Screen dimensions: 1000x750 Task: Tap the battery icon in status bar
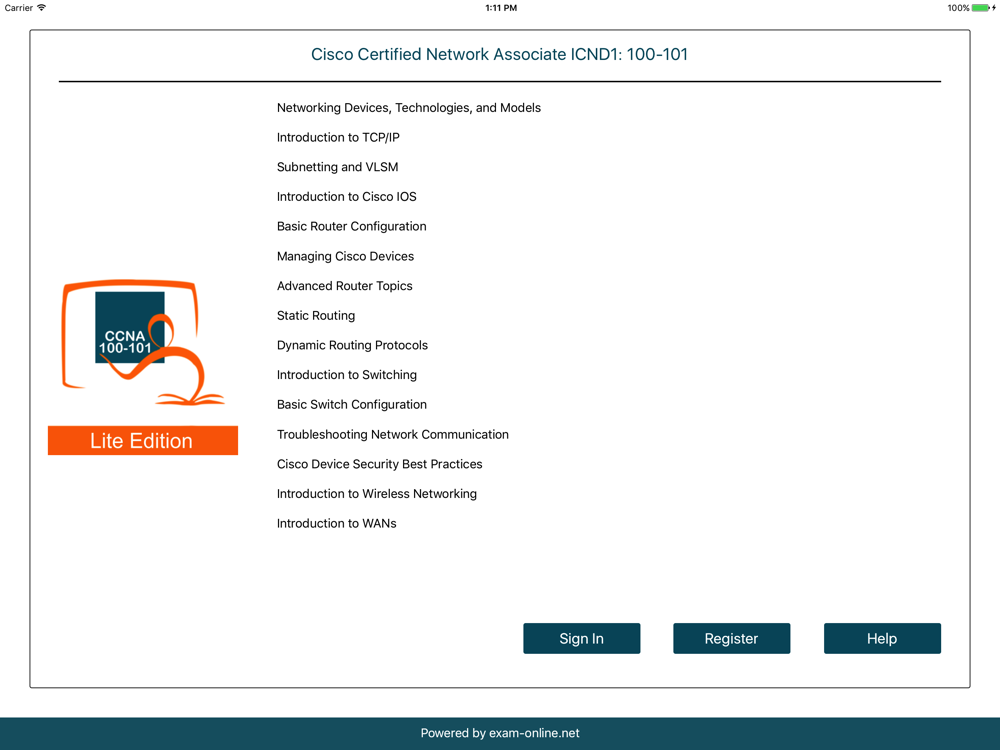pyautogui.click(x=983, y=8)
